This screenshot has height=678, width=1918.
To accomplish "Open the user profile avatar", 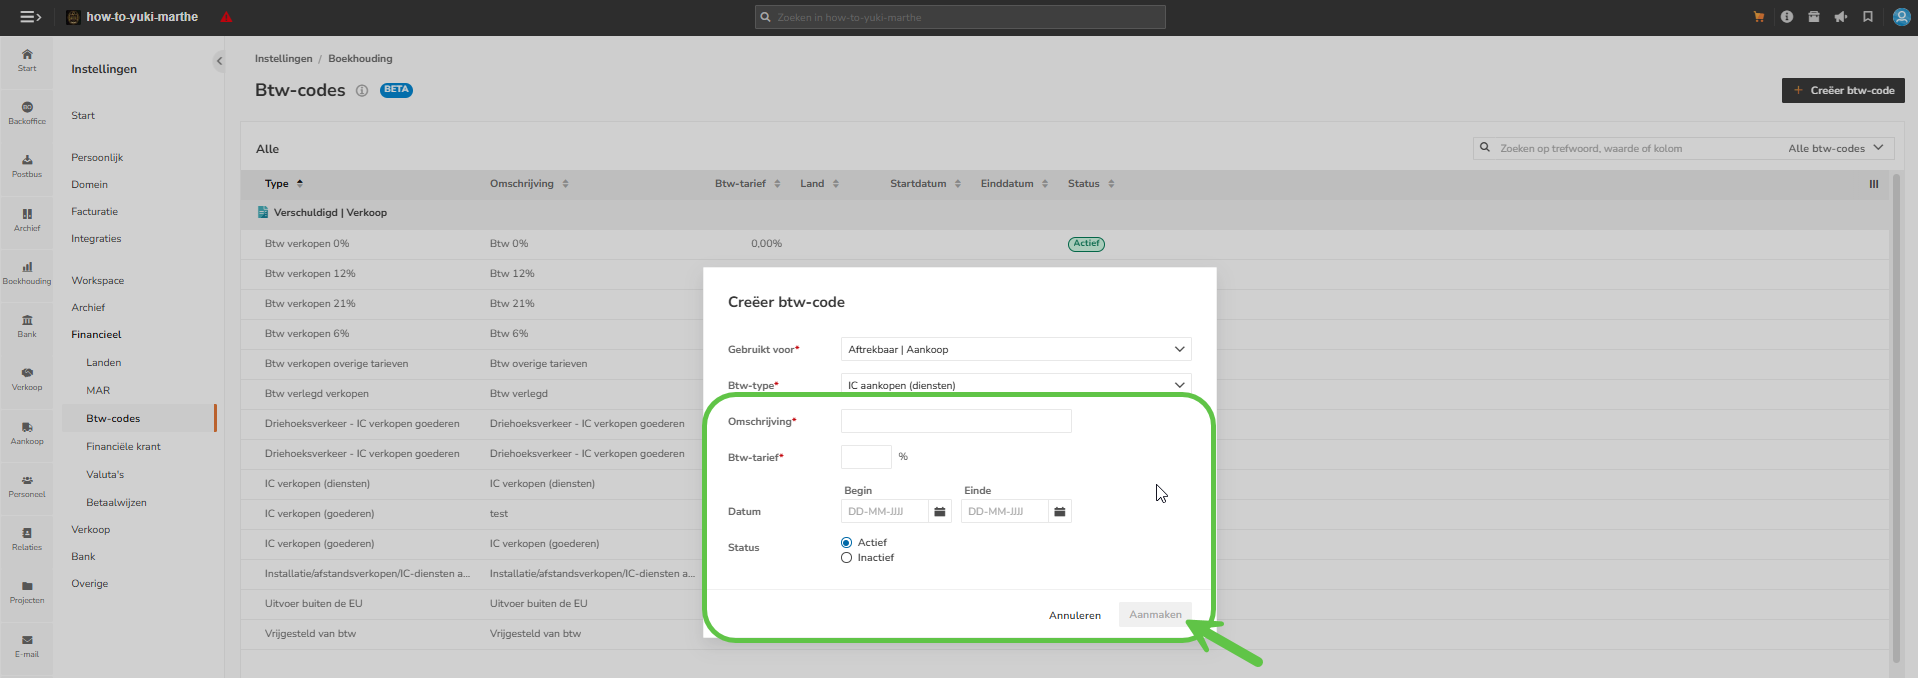I will coord(1902,17).
